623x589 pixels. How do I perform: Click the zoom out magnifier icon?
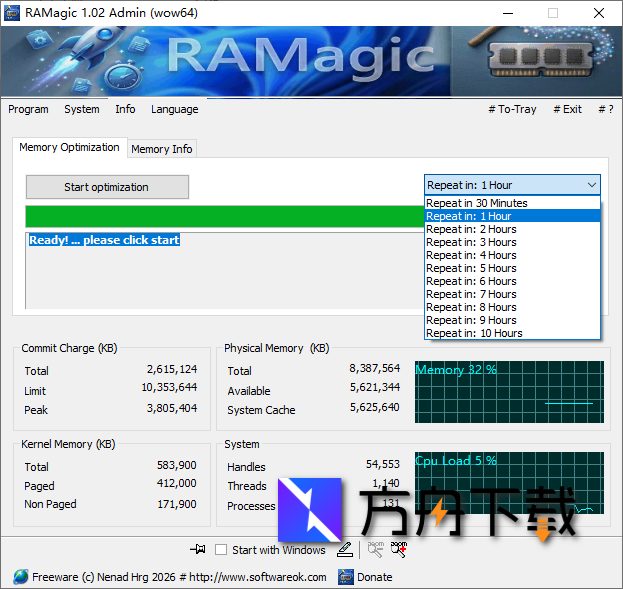[x=375, y=550]
